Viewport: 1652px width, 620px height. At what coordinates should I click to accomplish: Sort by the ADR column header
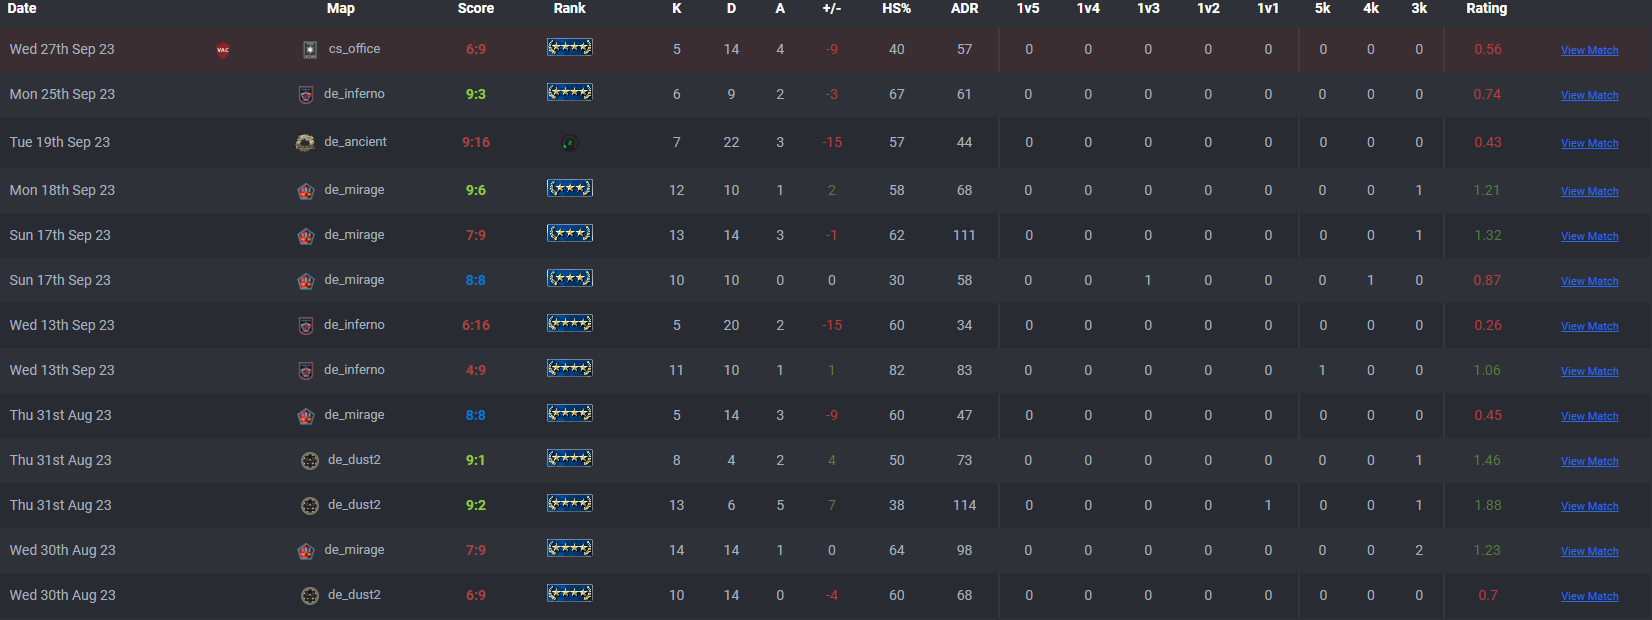964,8
